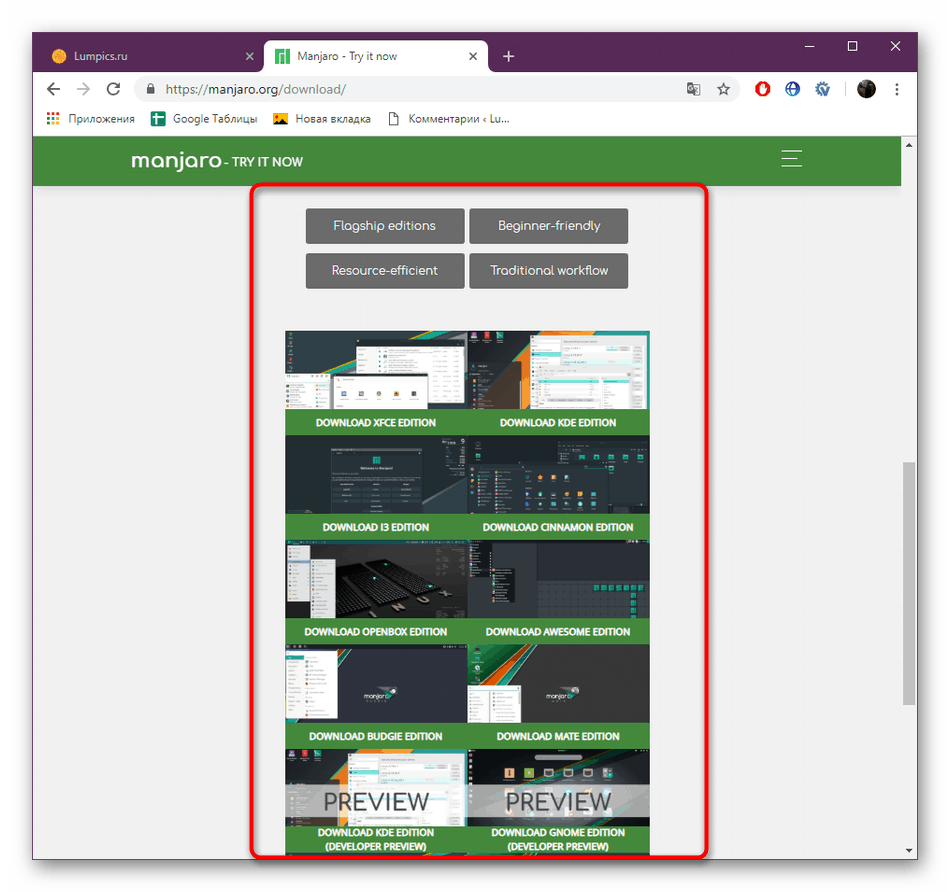950x892 pixels.
Task: Open the Budgie edition screenshot thumbnail
Action: point(376,684)
